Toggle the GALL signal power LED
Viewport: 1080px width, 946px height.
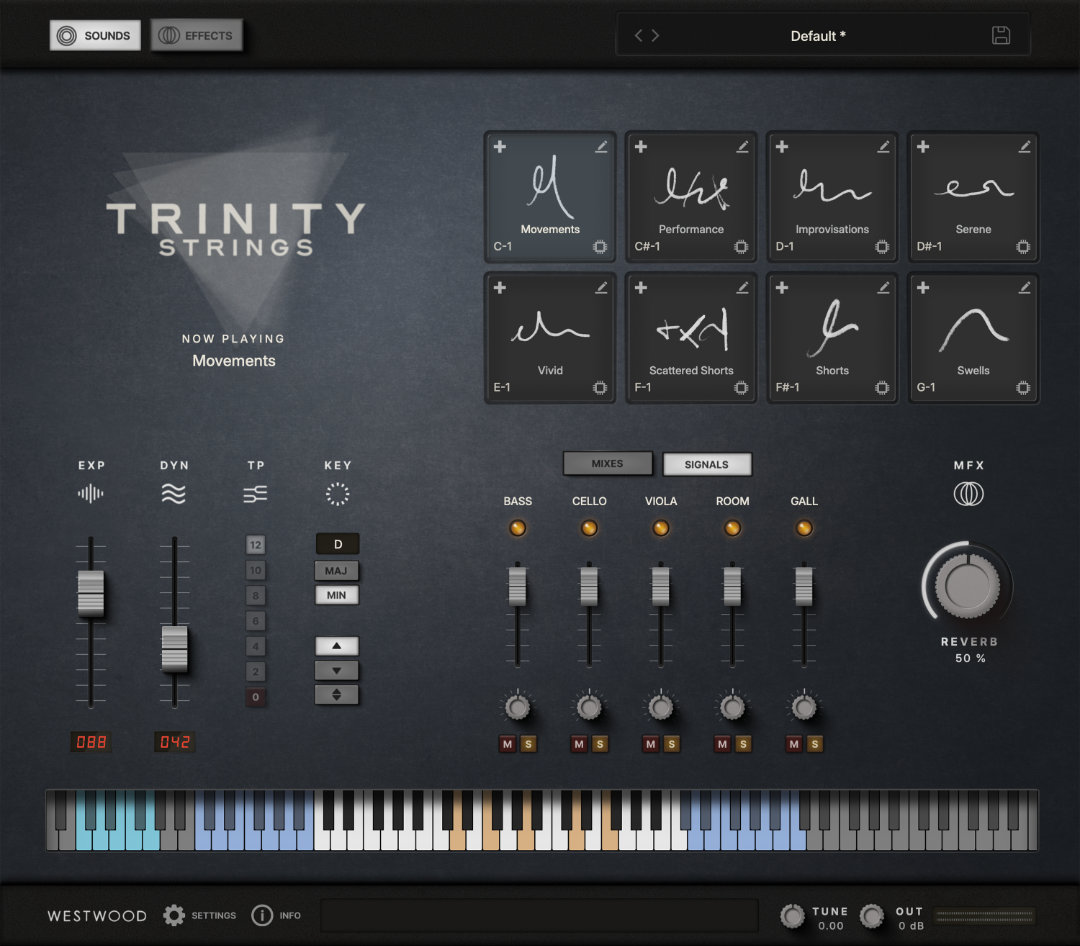[x=804, y=528]
